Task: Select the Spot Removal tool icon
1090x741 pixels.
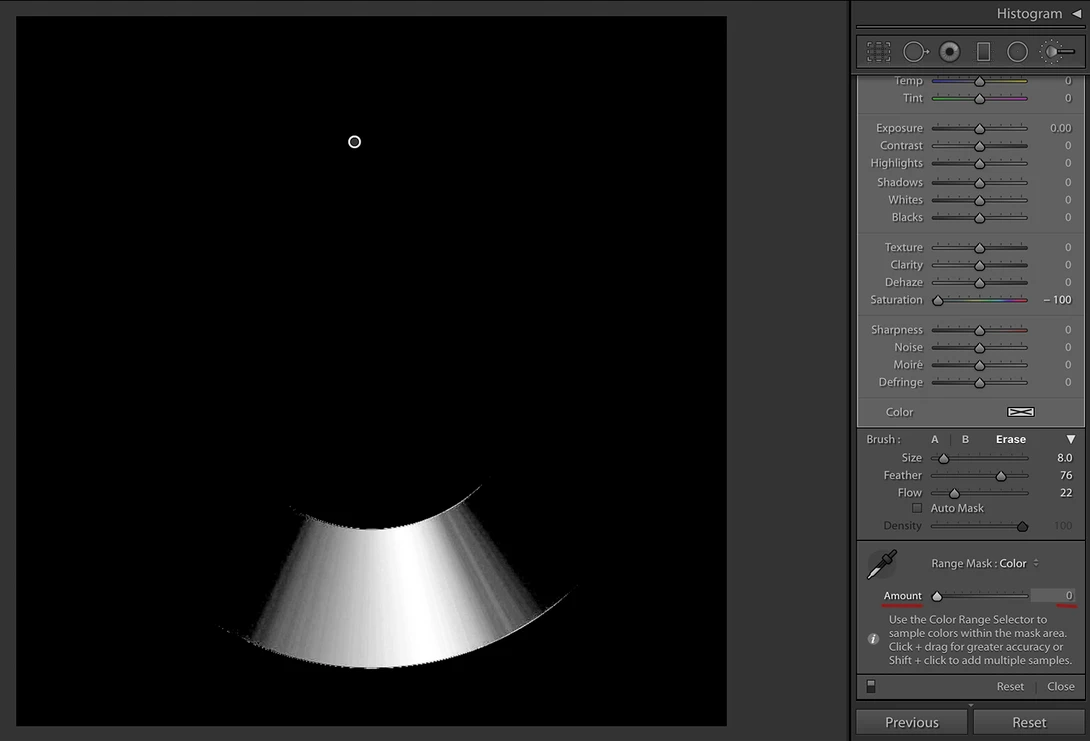Action: 916,51
